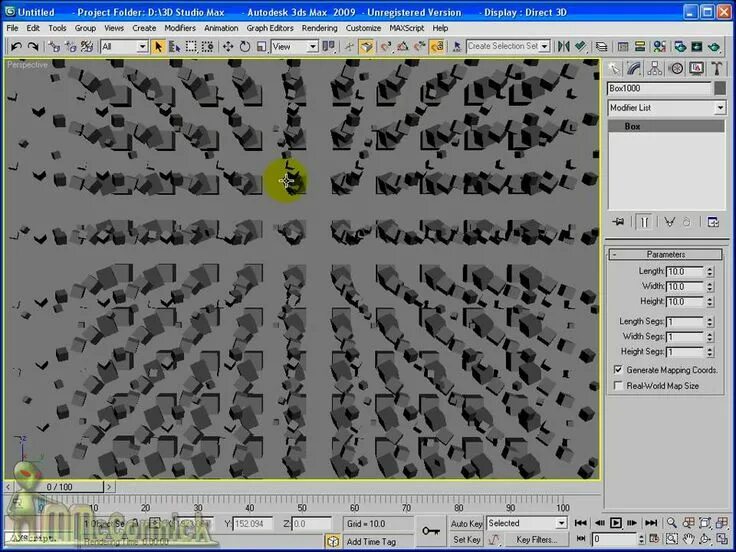Open Select by Name list icon
This screenshot has height=552, width=736.
click(x=175, y=46)
